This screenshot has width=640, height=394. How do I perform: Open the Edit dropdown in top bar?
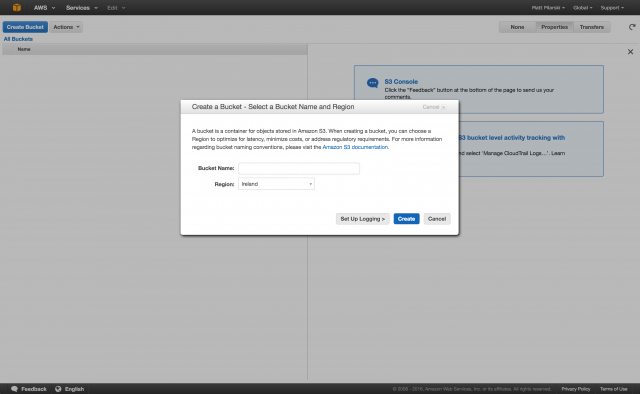116,8
